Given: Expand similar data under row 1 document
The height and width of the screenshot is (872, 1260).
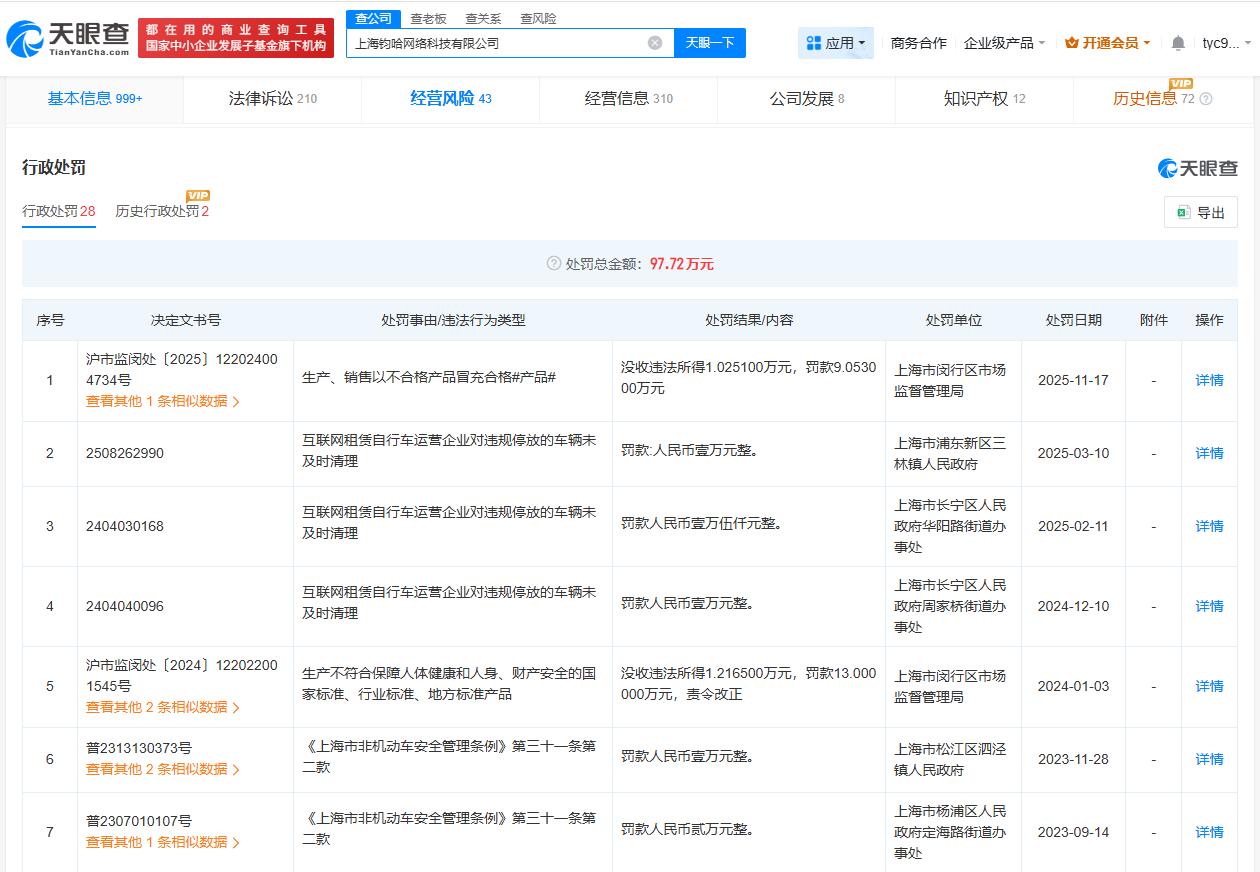Looking at the screenshot, I should pyautogui.click(x=162, y=401).
